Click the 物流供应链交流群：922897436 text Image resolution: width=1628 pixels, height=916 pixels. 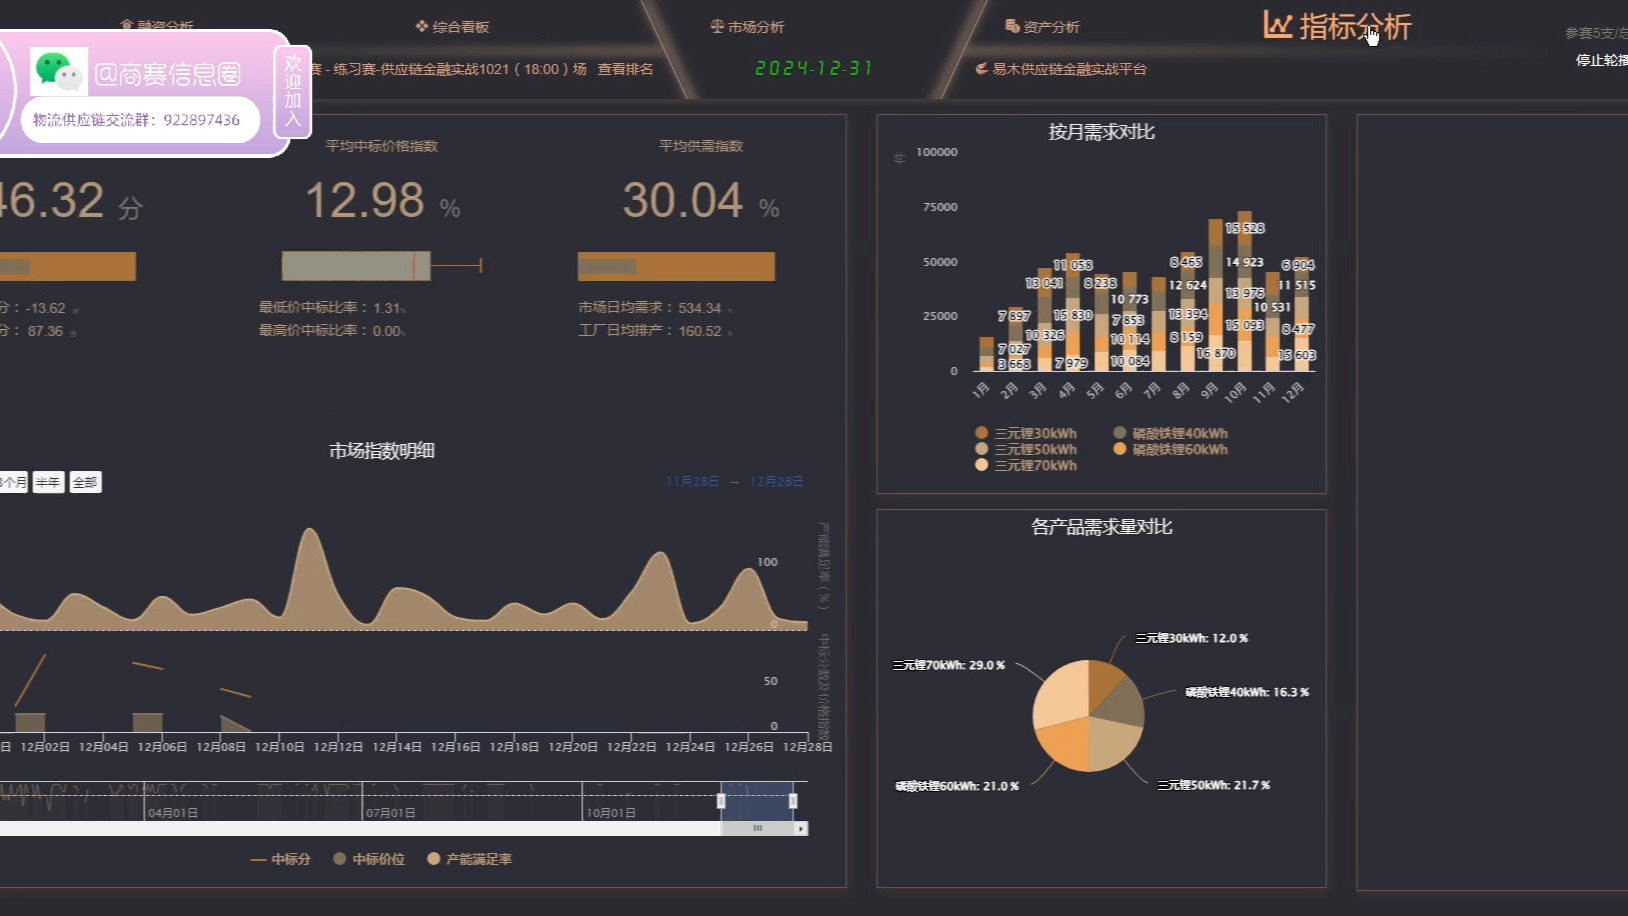pyautogui.click(x=137, y=120)
